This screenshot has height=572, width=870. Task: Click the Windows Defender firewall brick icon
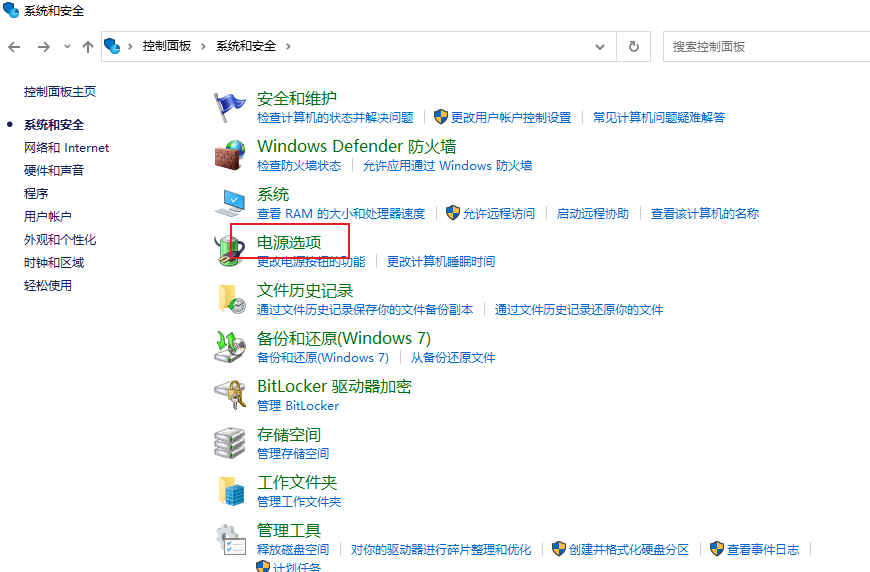coord(230,155)
